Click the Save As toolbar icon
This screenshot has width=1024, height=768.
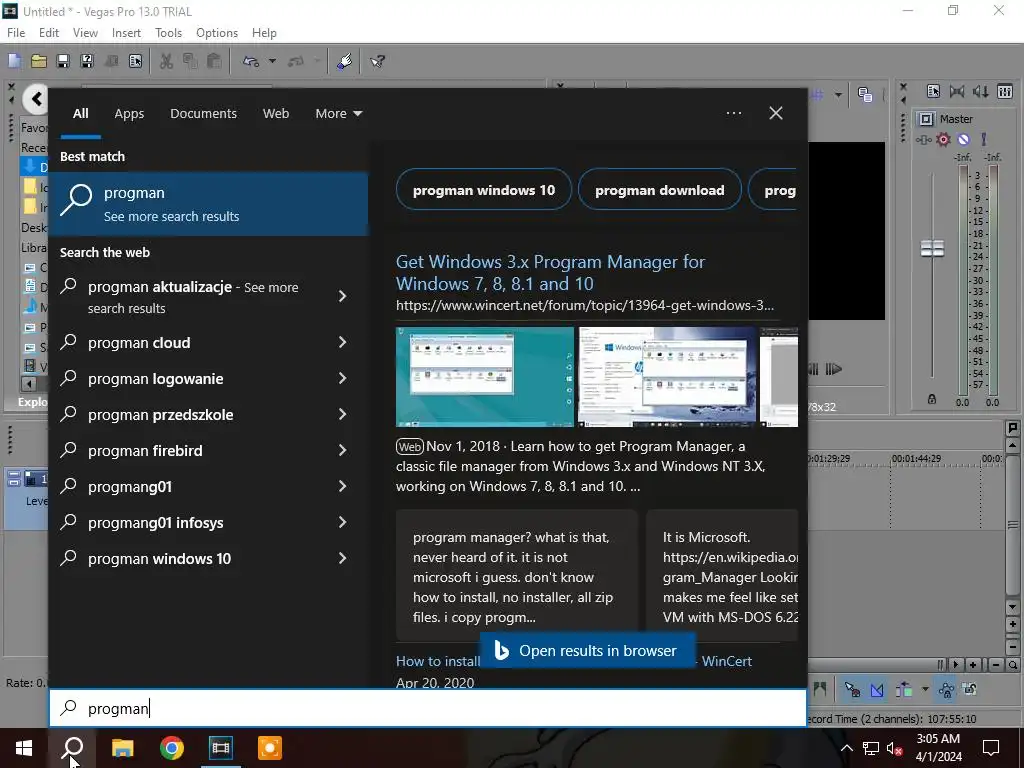87,61
